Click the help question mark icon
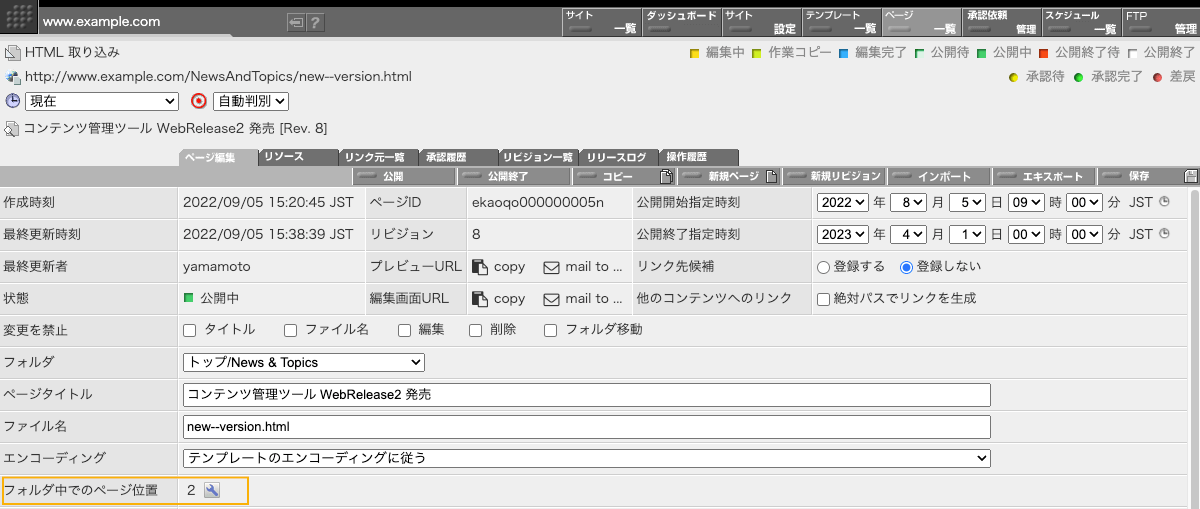Image resolution: width=1200 pixels, height=509 pixels. point(315,22)
